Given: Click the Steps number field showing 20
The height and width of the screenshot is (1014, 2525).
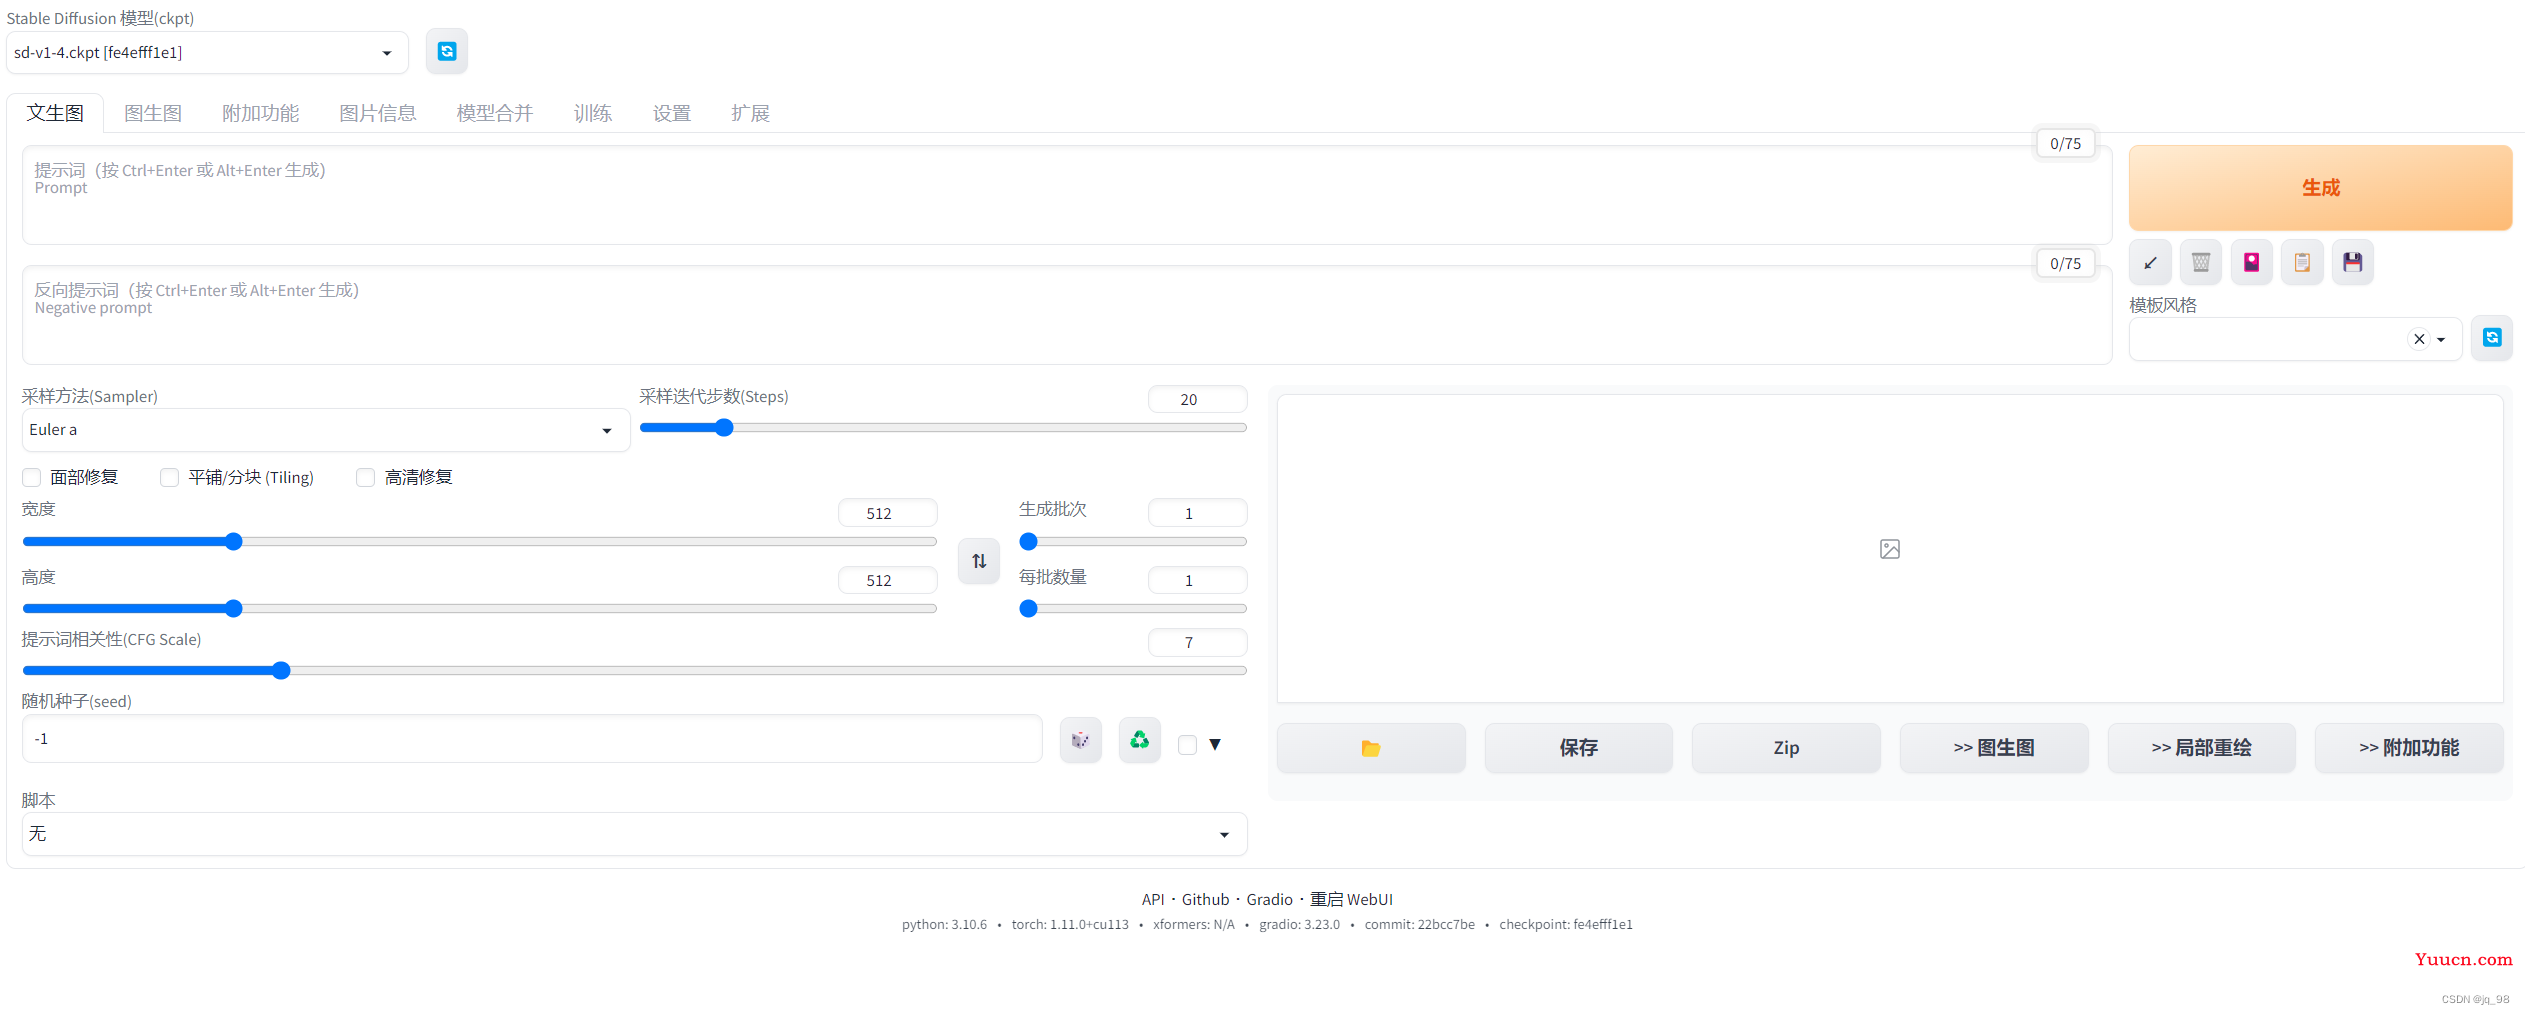Looking at the screenshot, I should (1197, 399).
